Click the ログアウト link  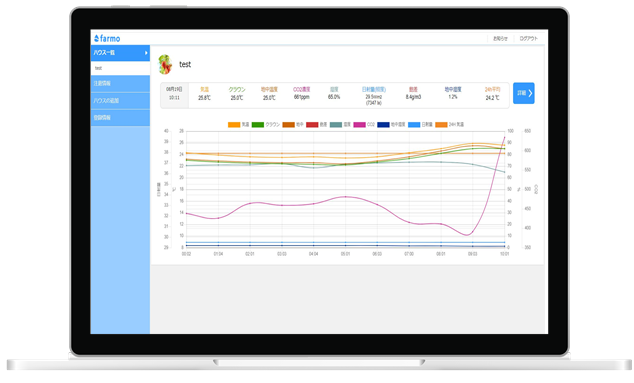tap(528, 38)
